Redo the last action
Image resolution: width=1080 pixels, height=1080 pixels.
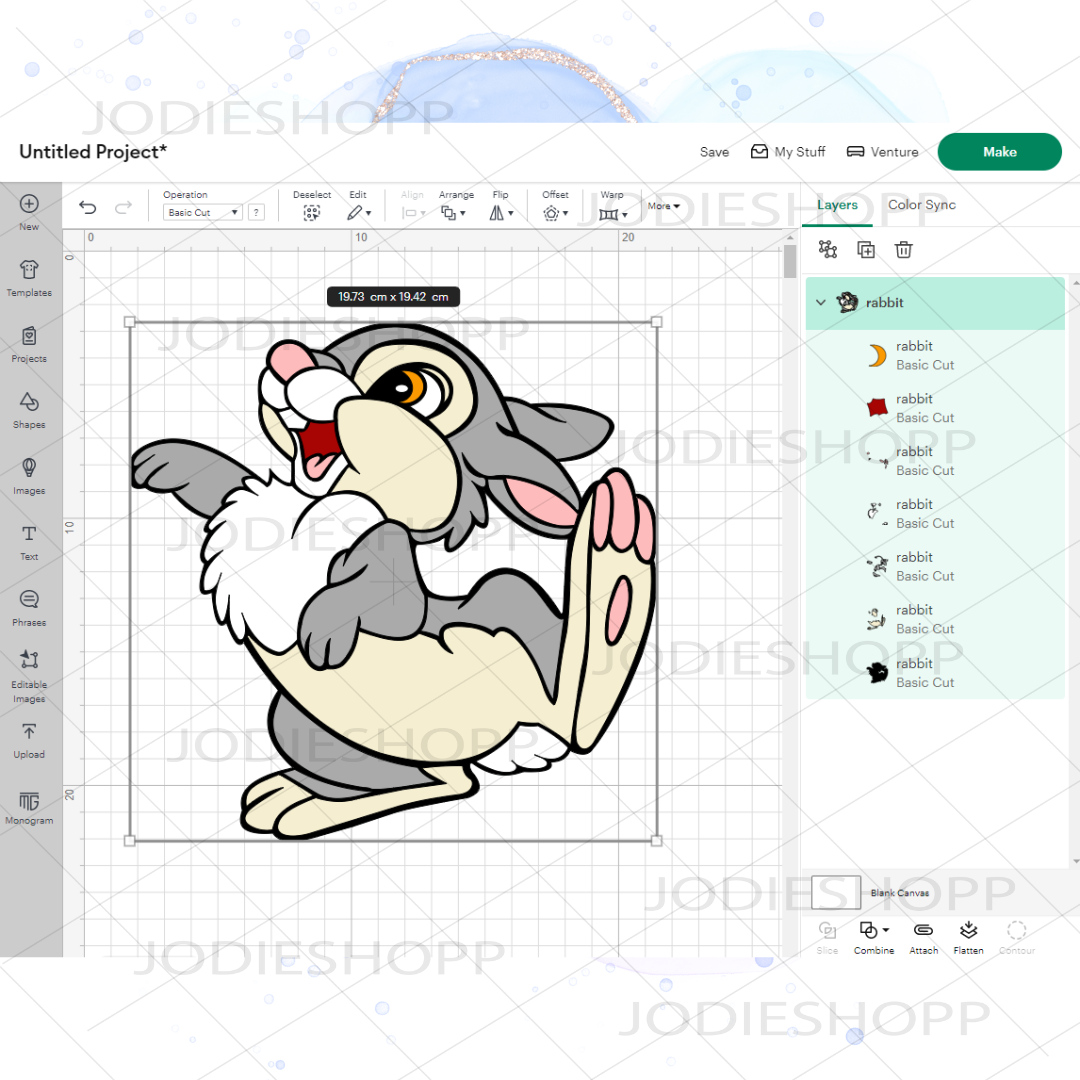[x=123, y=207]
